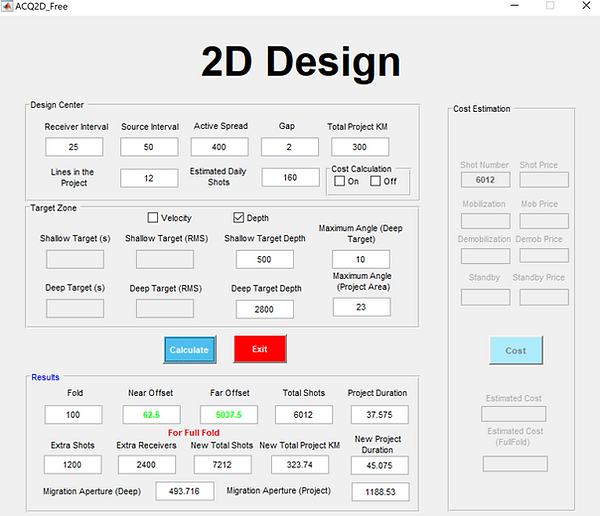600x516 pixels.
Task: Click Migration Aperture (Deep) value box
Action: 185,491
